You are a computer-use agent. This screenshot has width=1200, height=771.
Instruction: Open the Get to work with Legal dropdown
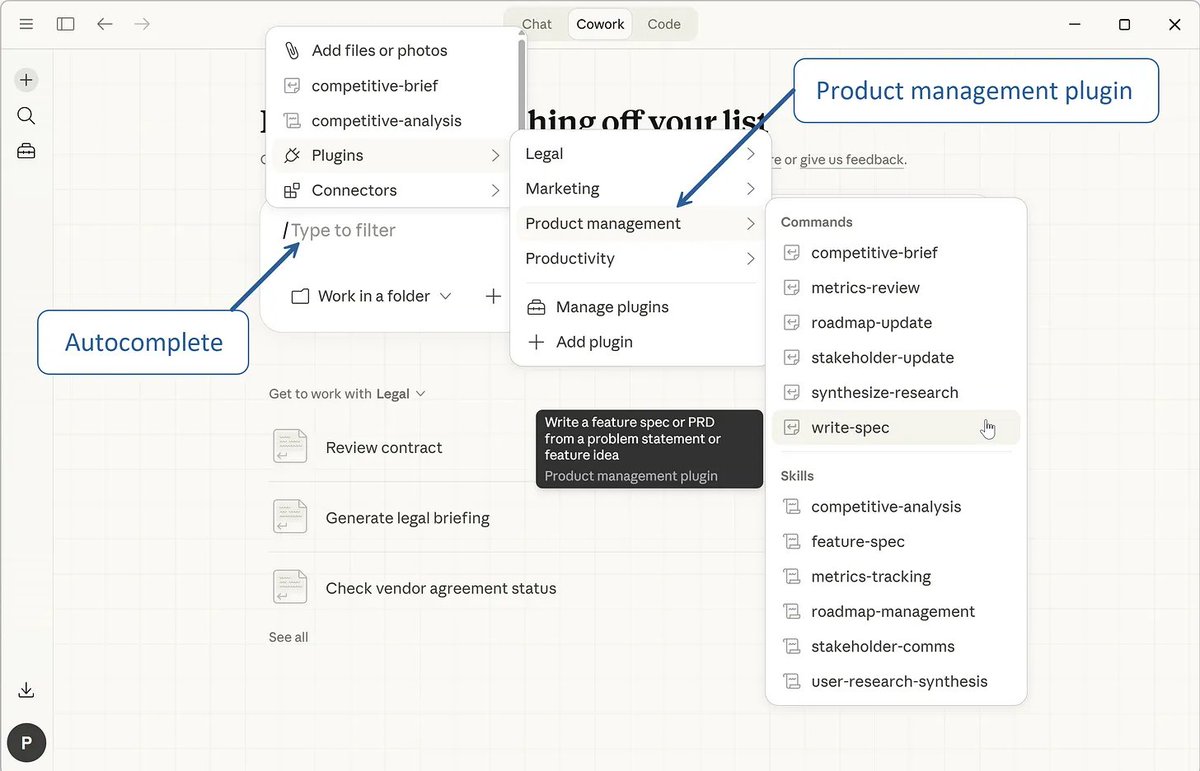[348, 394]
